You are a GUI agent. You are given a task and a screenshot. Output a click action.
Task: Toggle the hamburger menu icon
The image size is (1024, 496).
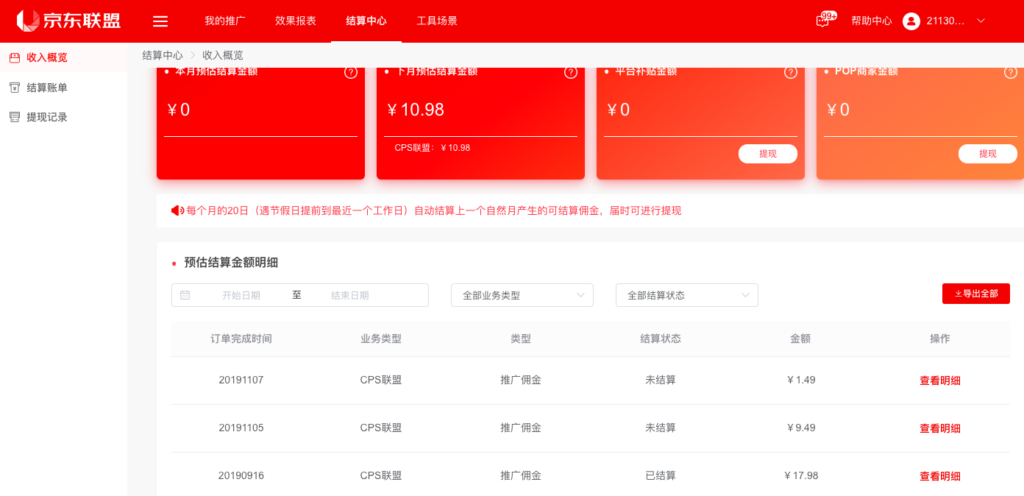coord(160,21)
